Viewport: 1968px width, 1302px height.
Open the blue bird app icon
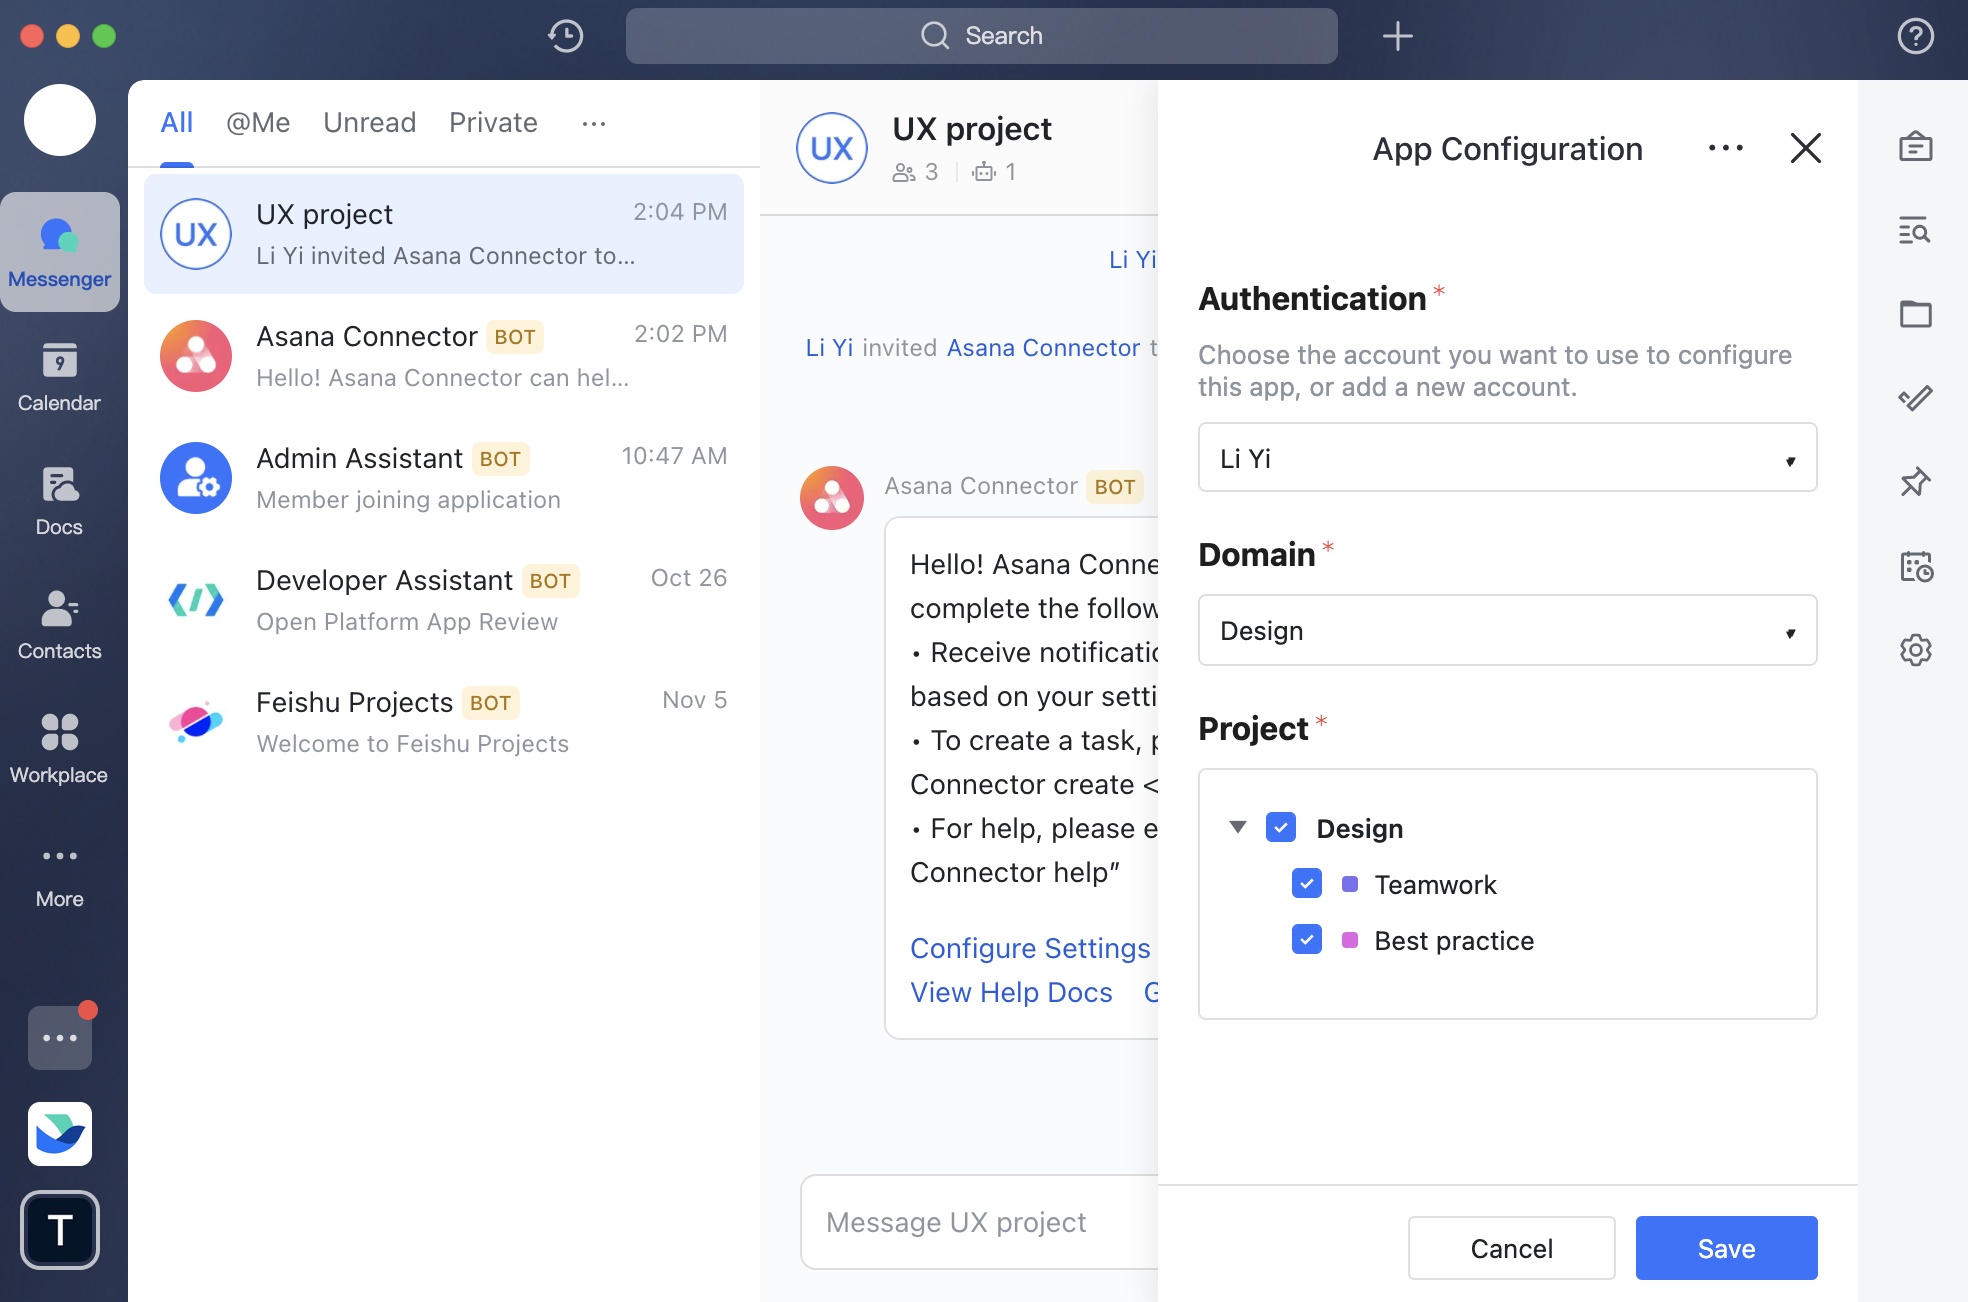60,1134
